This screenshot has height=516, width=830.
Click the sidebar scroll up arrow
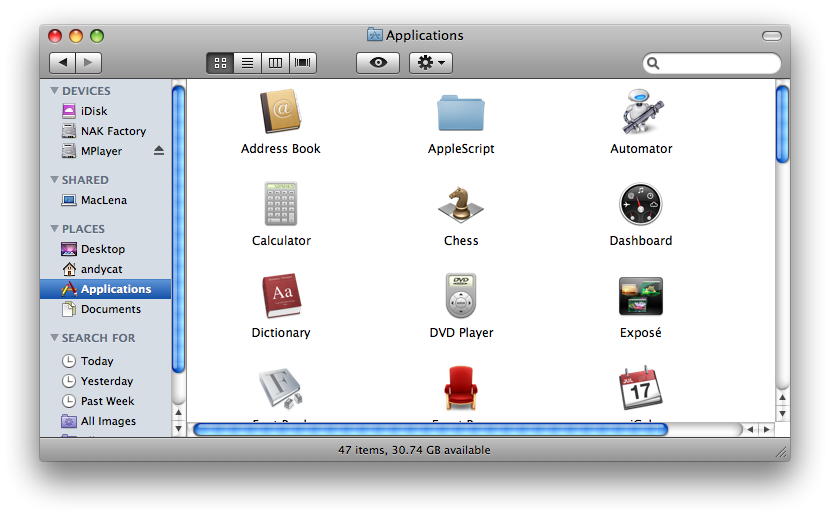(x=178, y=412)
